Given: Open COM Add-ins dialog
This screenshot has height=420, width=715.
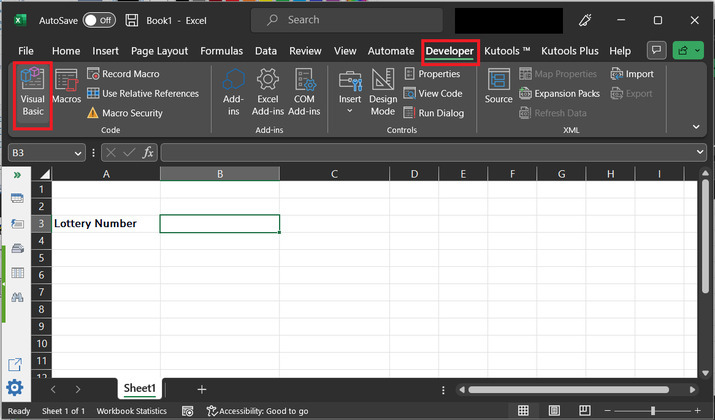Looking at the screenshot, I should pyautogui.click(x=304, y=92).
